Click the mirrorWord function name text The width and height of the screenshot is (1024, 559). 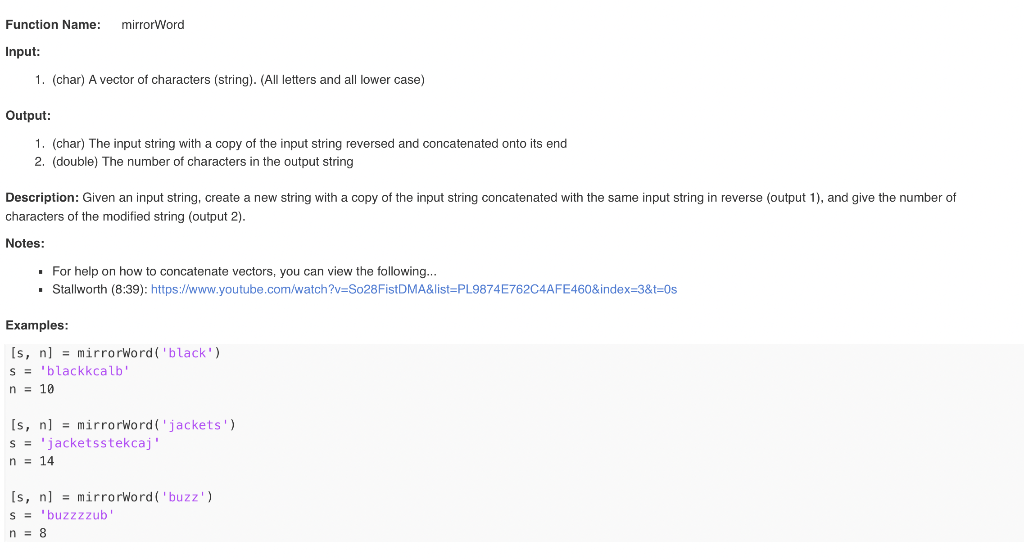tap(153, 25)
